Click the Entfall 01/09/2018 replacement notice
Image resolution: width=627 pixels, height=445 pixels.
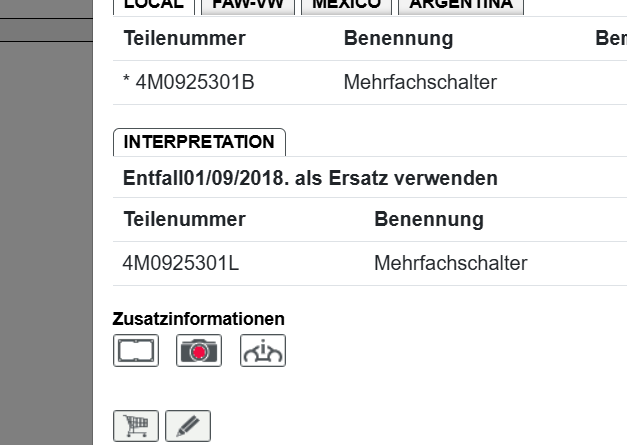[310, 179]
